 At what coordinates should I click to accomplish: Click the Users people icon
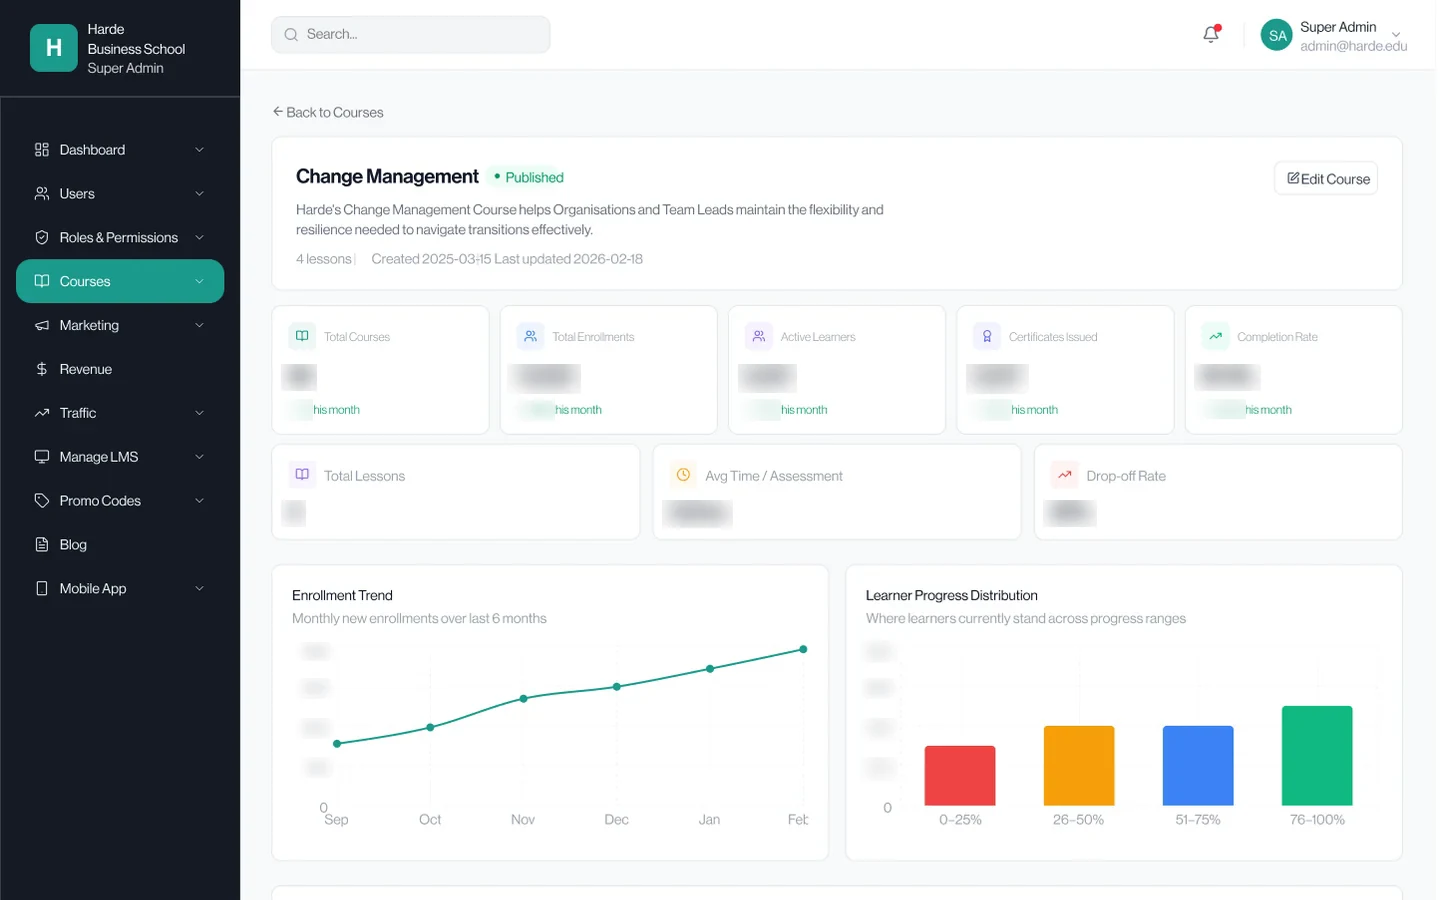click(42, 194)
